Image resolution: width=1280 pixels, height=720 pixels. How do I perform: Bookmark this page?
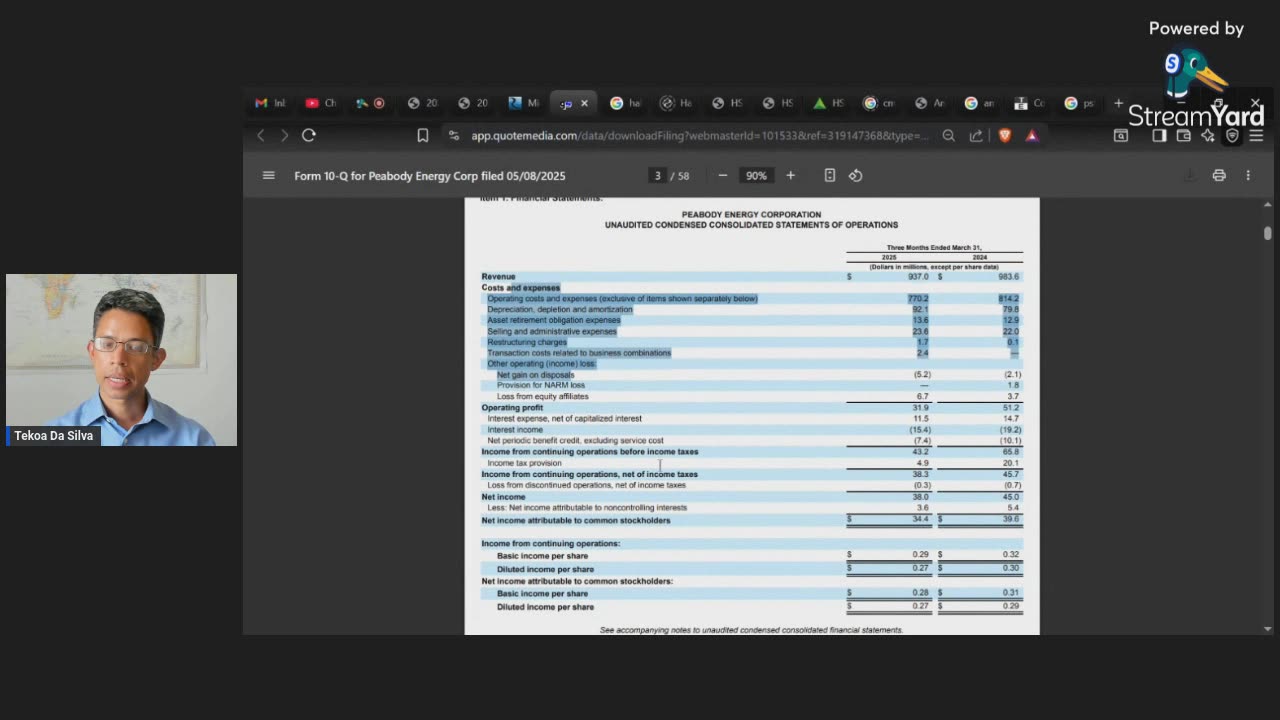pyautogui.click(x=423, y=135)
